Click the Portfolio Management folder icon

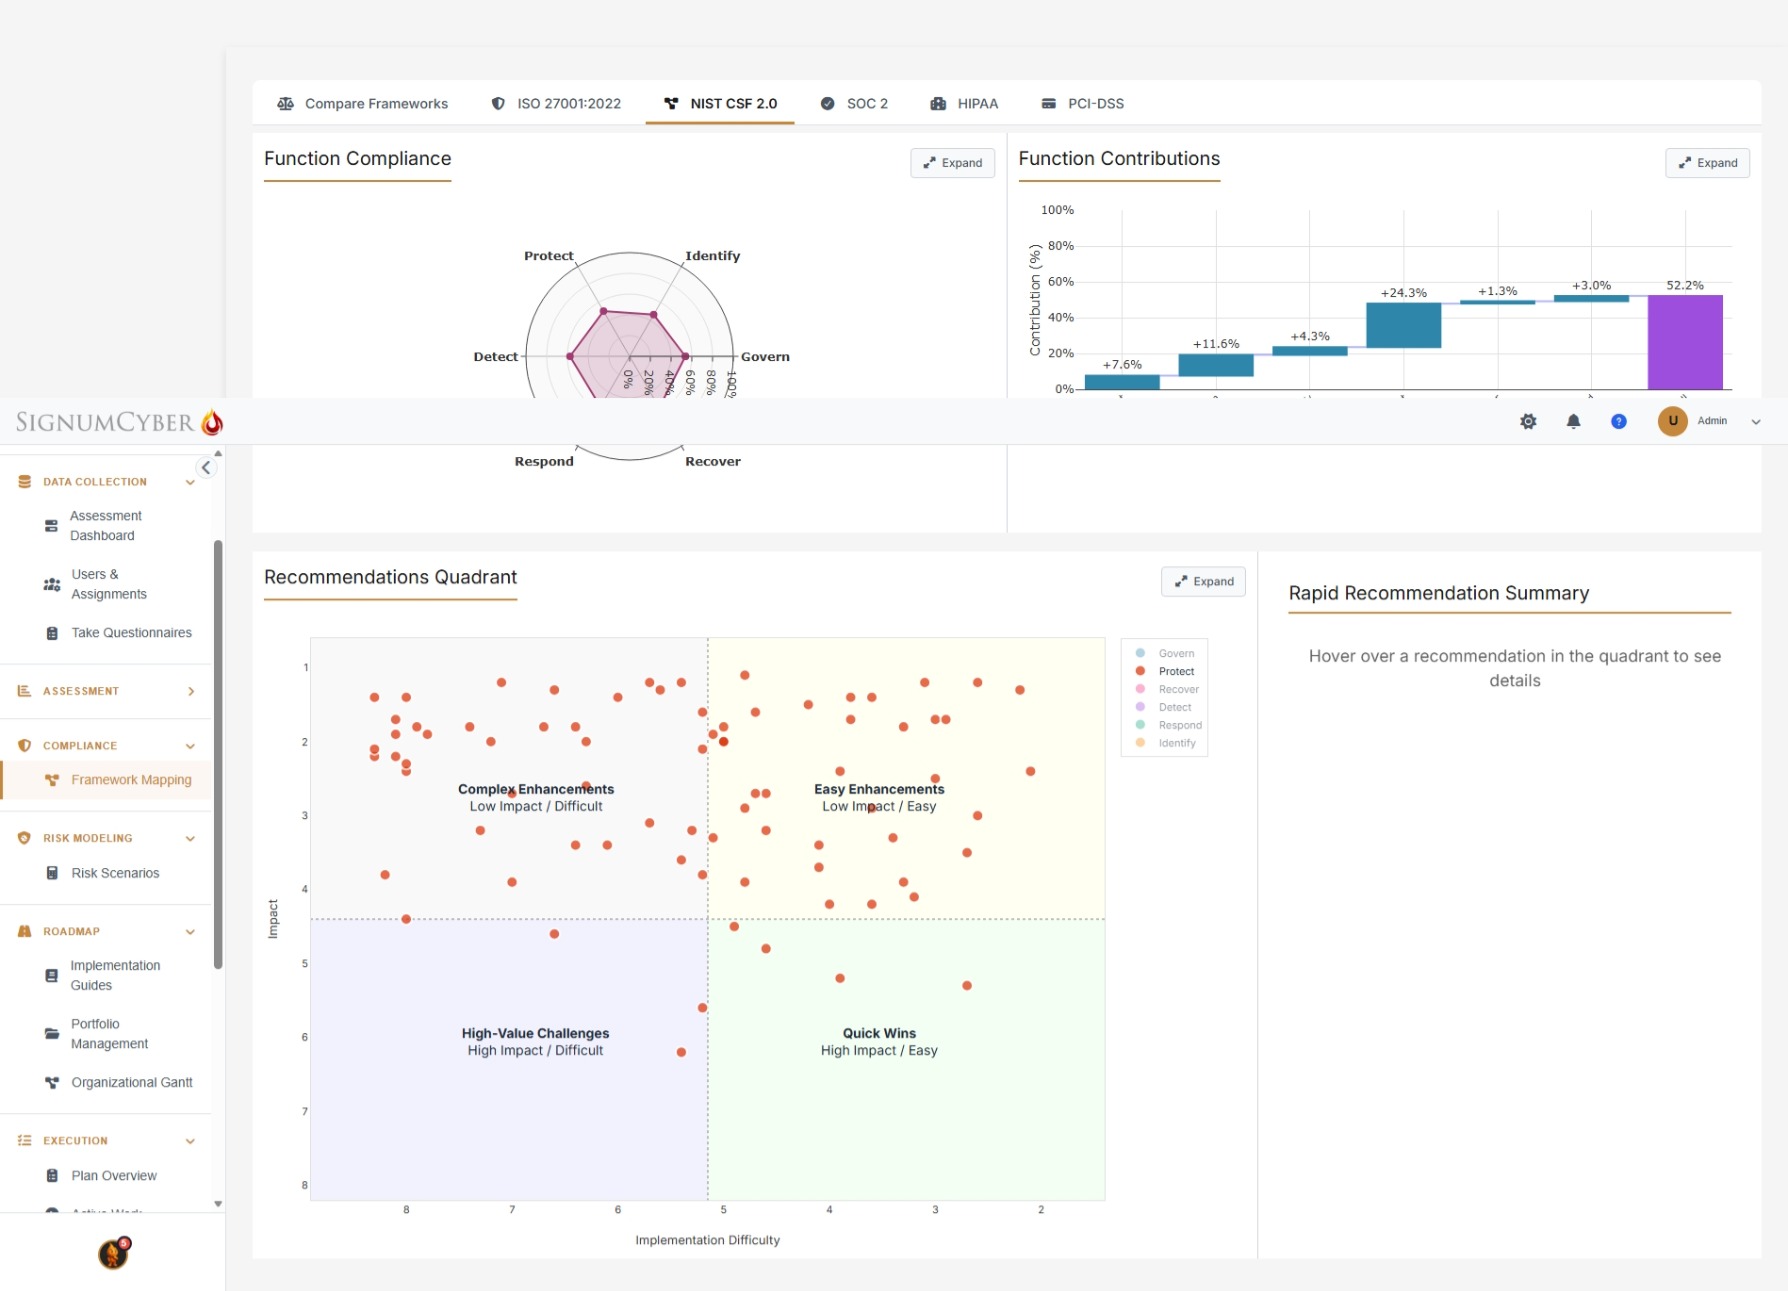52,1034
